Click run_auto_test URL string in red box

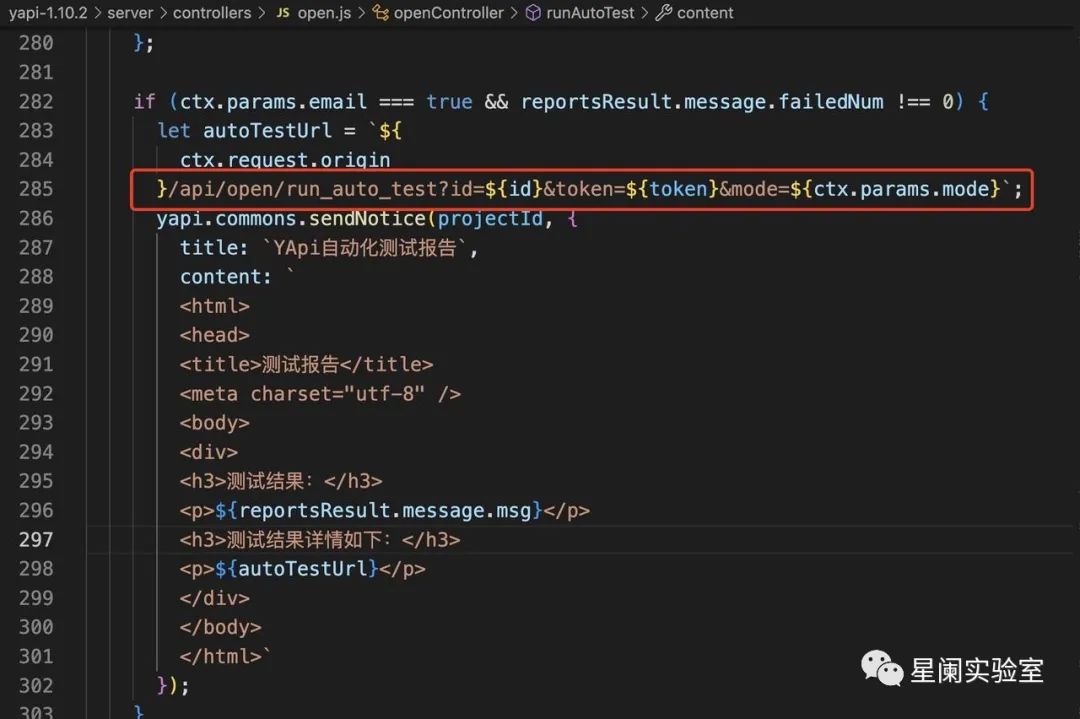click(372, 189)
